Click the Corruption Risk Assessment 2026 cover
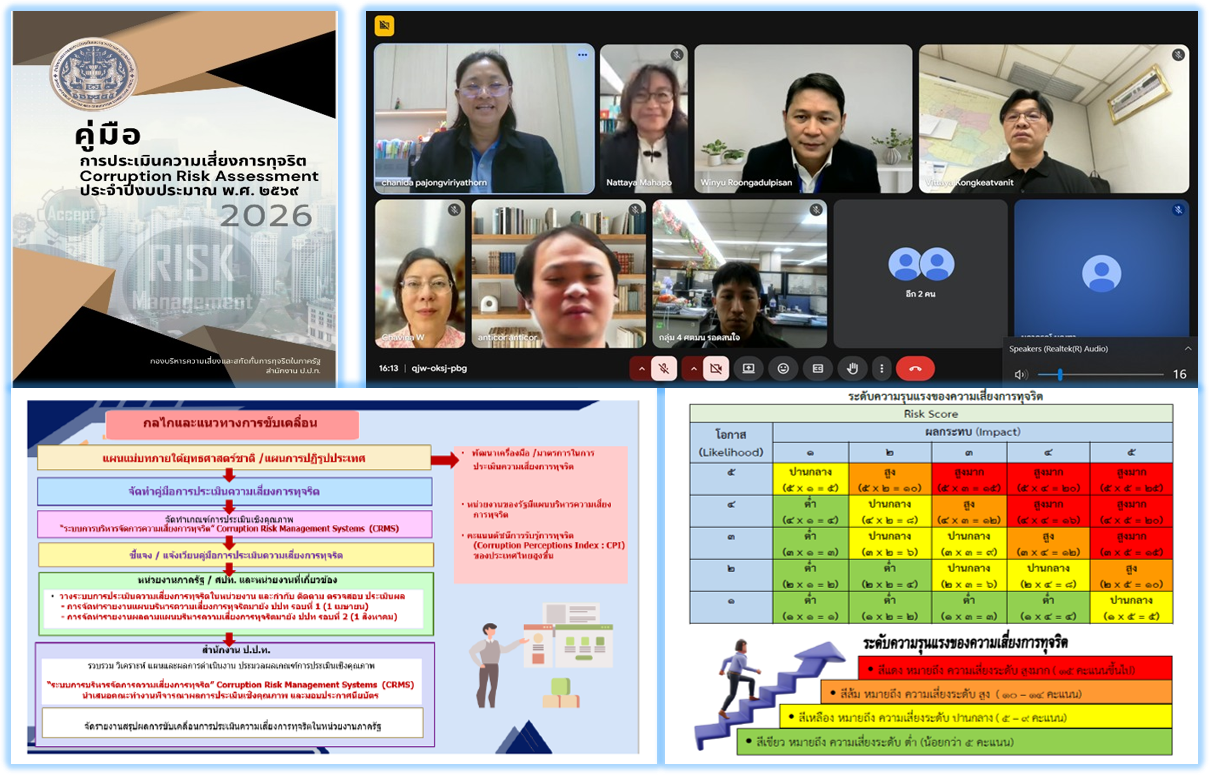The height and width of the screenshot is (775, 1209). point(175,195)
